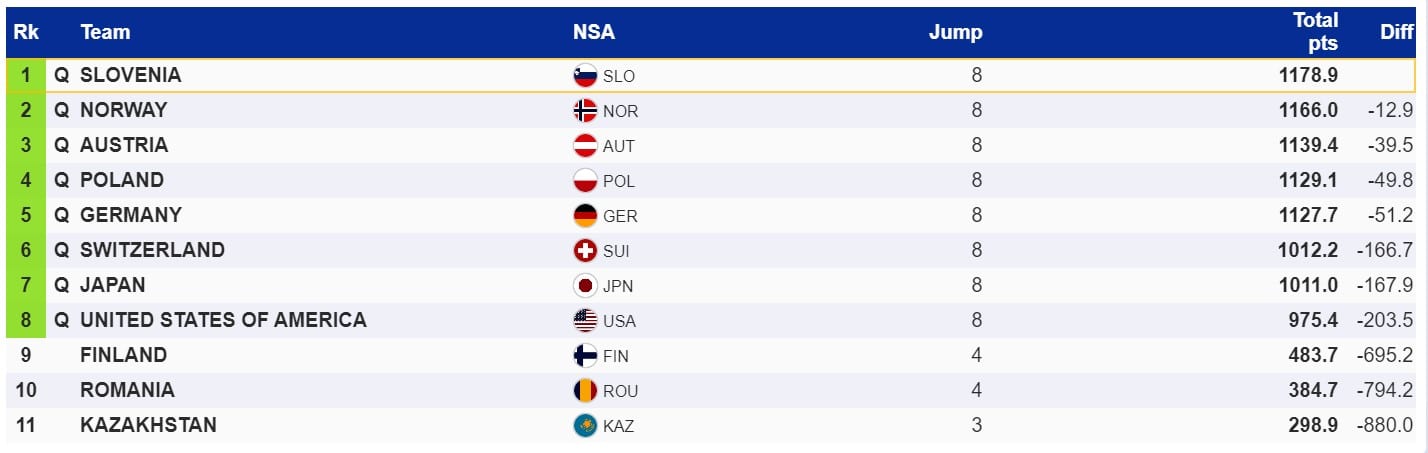Select the KAZAKHSTAN team name
1428x453 pixels.
(x=148, y=425)
